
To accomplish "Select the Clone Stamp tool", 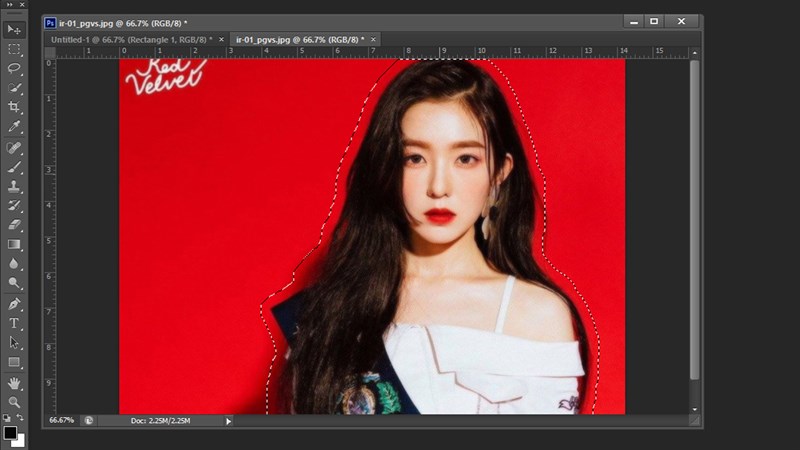I will (x=14, y=186).
